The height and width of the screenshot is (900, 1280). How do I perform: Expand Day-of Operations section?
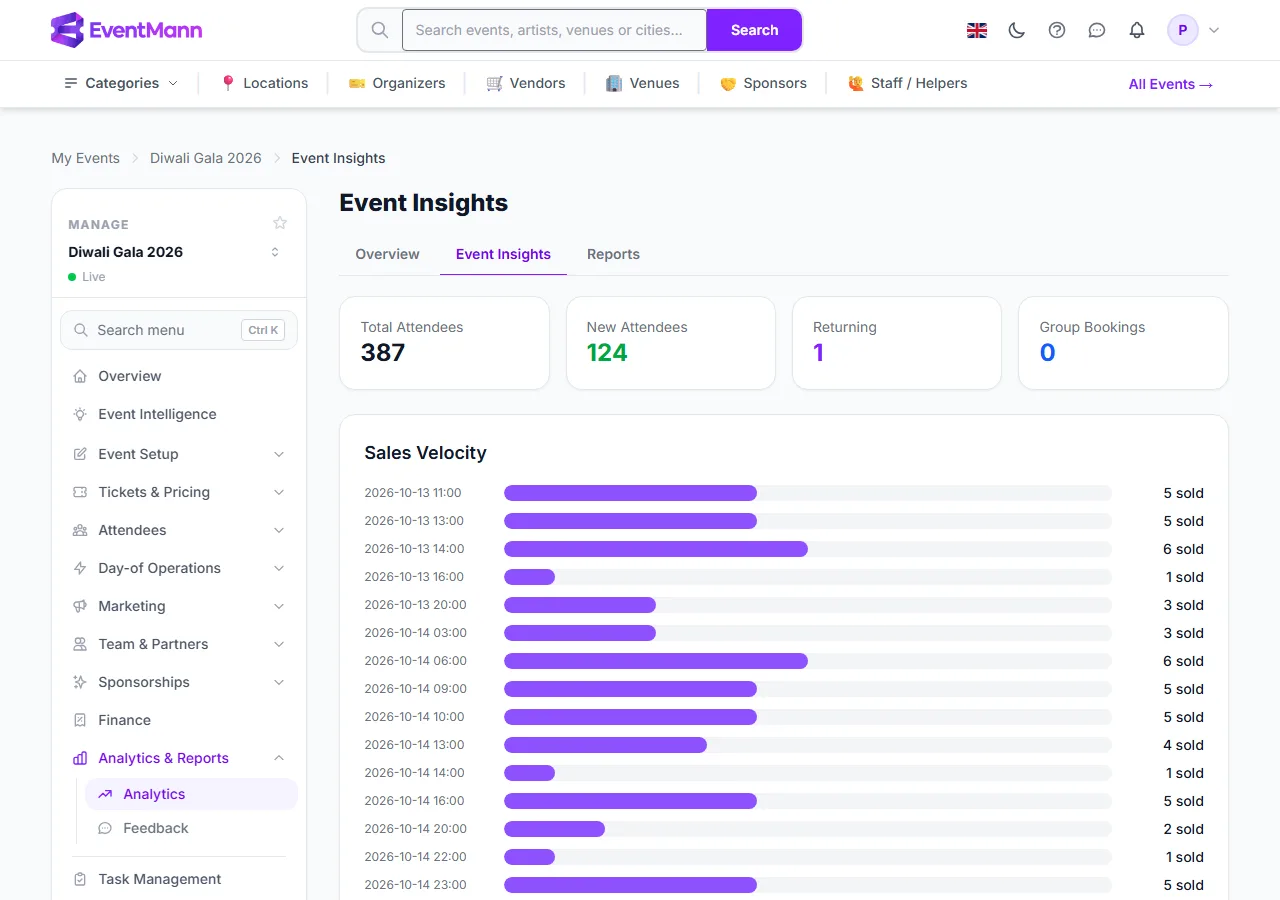(x=179, y=568)
